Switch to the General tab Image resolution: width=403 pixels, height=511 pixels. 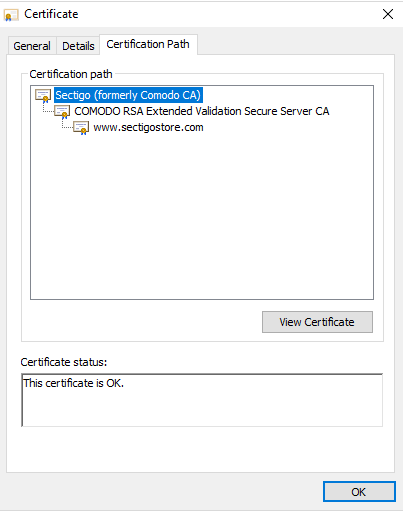32,46
